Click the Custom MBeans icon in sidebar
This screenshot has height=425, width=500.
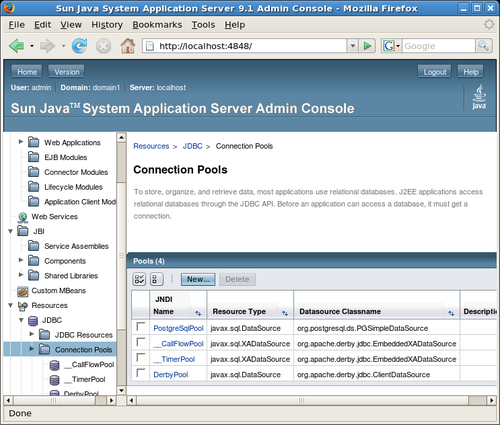click(x=23, y=291)
